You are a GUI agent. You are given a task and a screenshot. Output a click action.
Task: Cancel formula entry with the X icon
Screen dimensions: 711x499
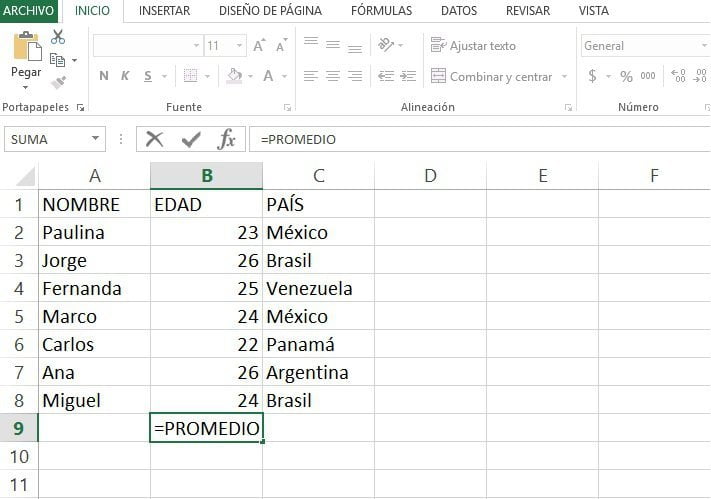(154, 139)
